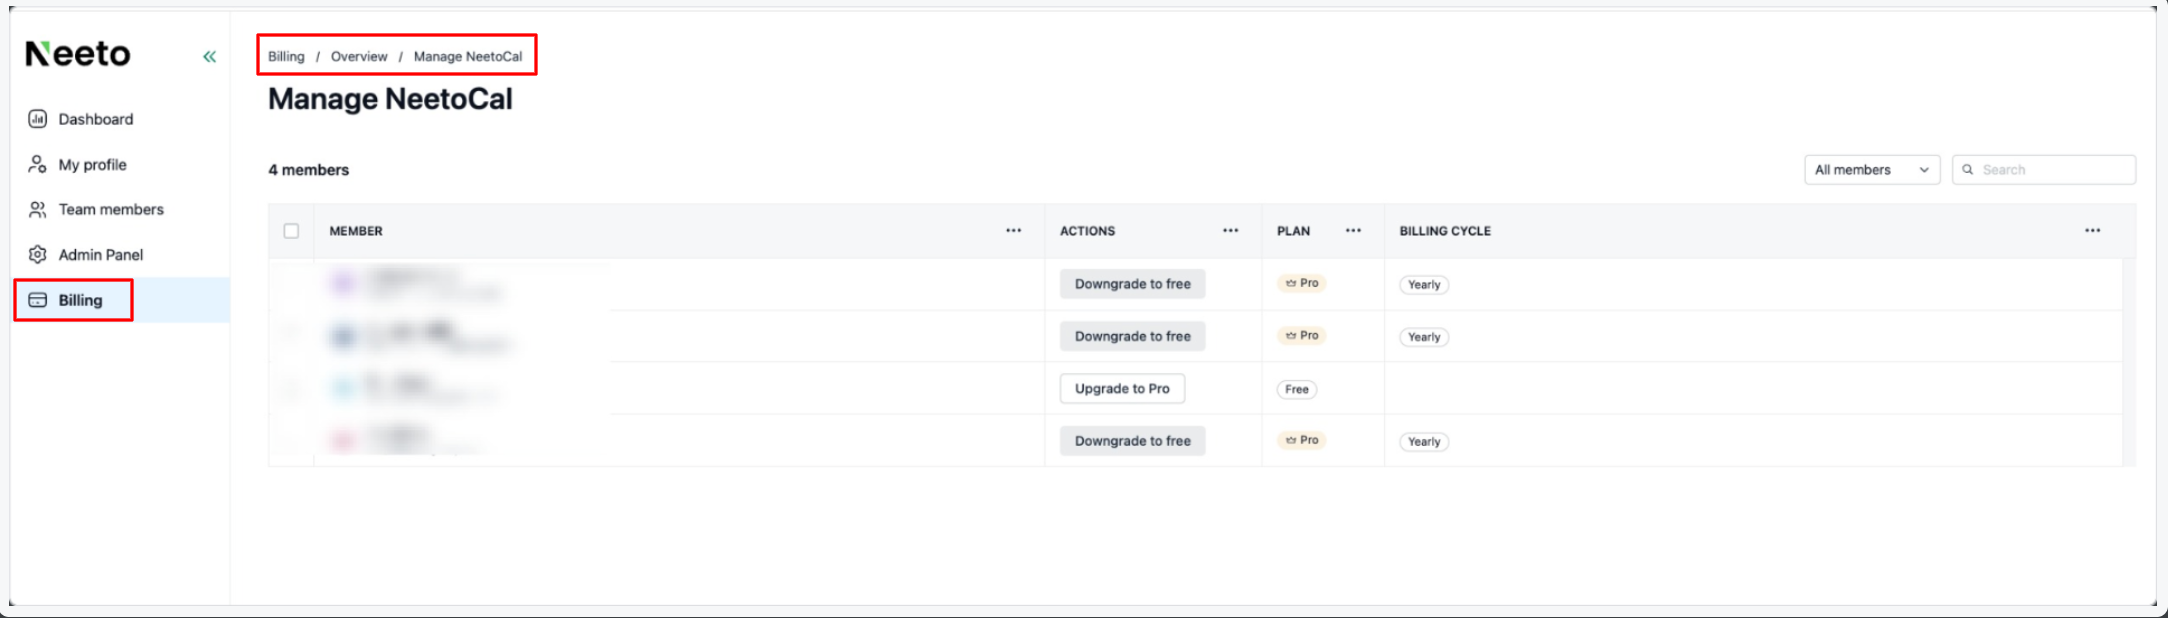This screenshot has height=618, width=2168.
Task: Open Actions column options ellipsis
Action: 1230,231
